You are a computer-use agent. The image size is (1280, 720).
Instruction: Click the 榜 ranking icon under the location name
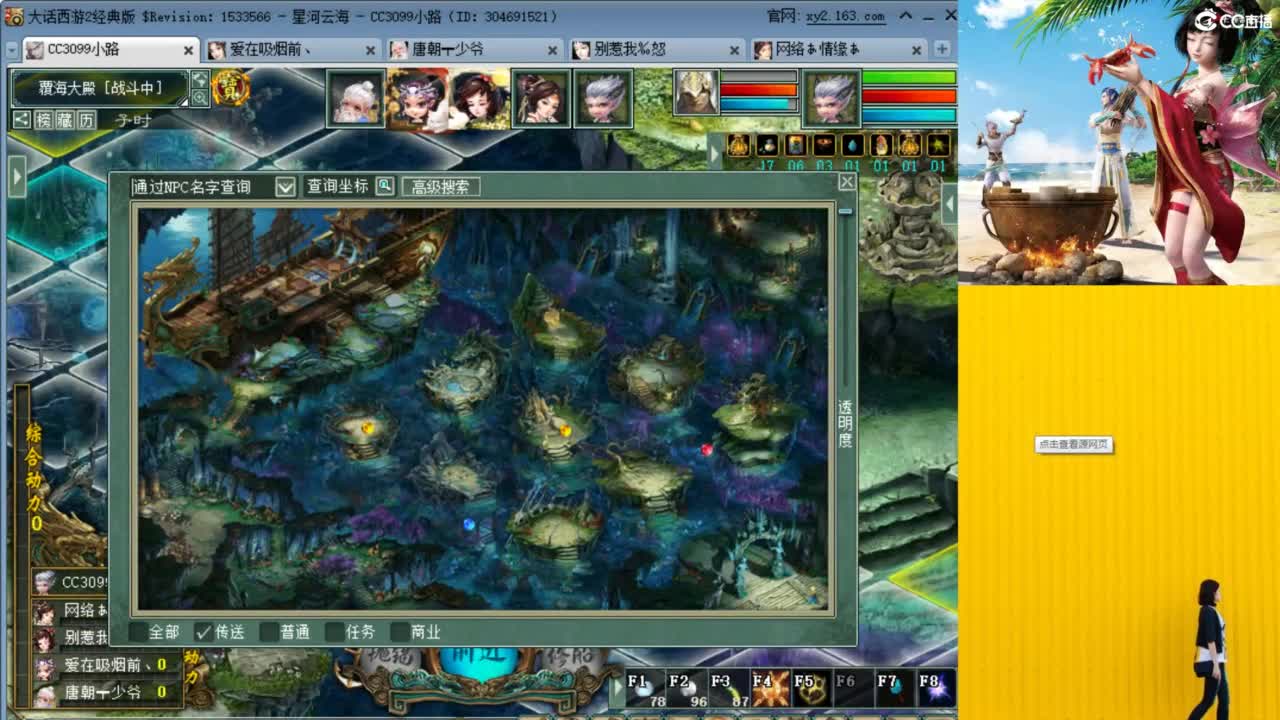coord(43,121)
